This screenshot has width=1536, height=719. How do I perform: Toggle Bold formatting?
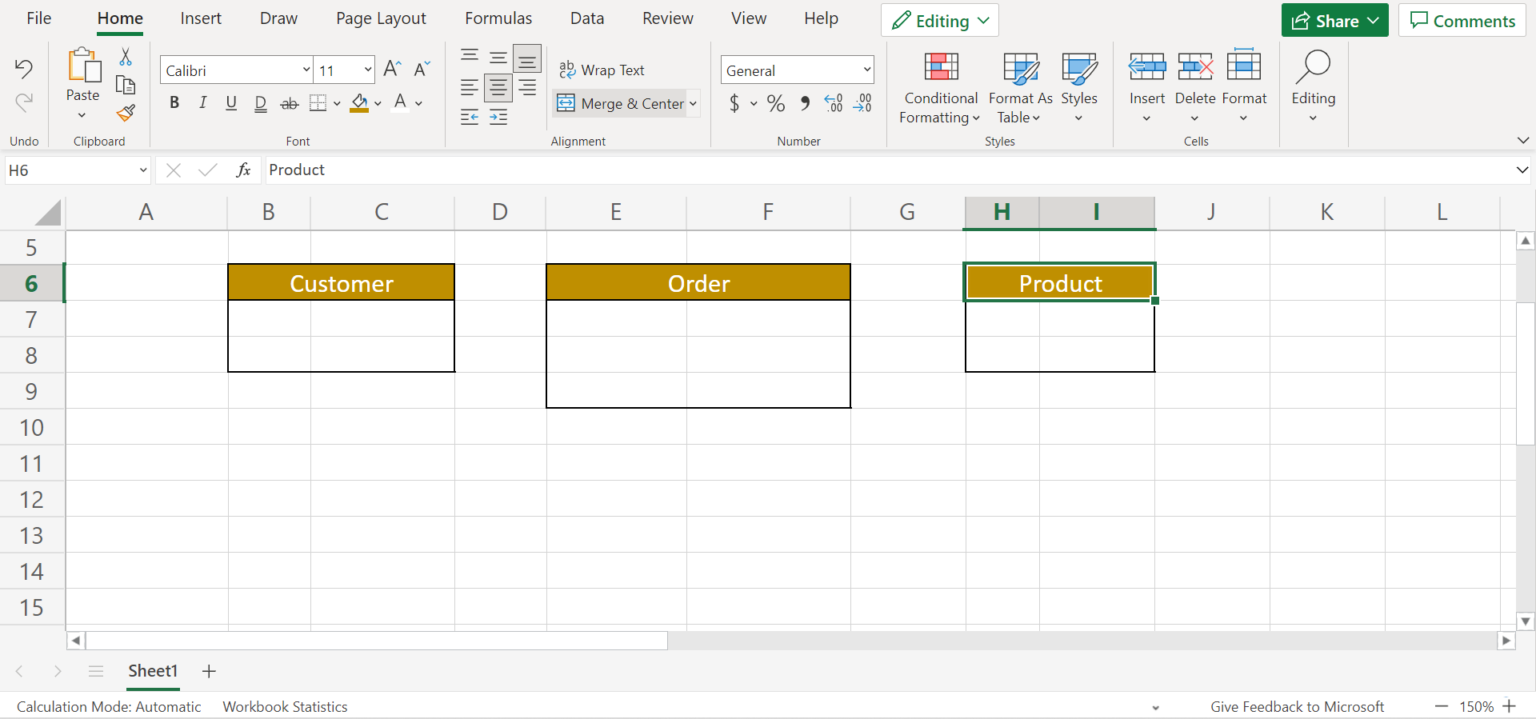(x=174, y=103)
